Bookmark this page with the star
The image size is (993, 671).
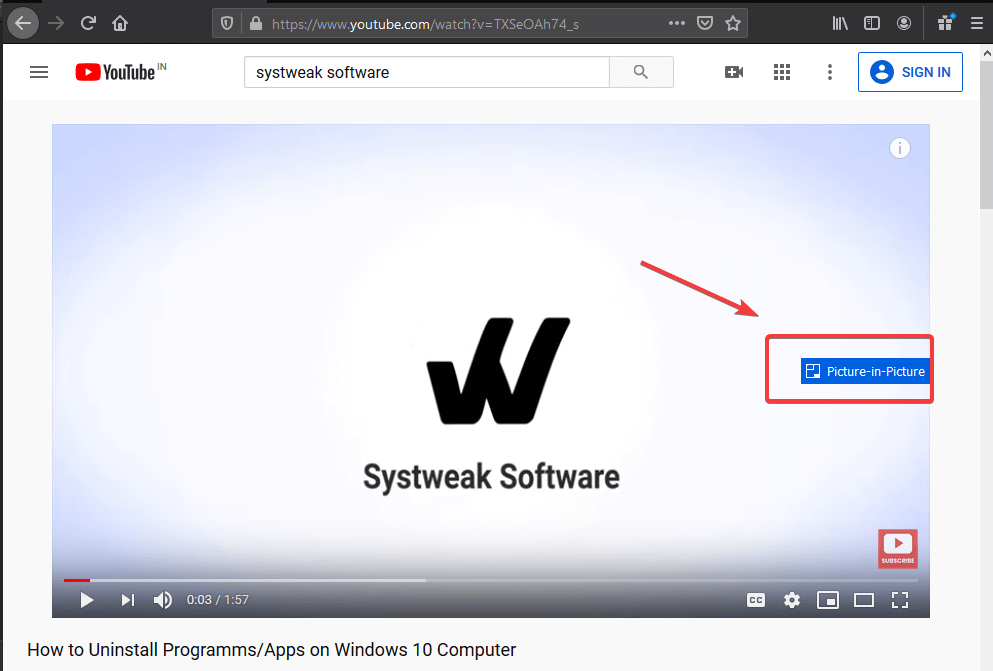pos(733,23)
